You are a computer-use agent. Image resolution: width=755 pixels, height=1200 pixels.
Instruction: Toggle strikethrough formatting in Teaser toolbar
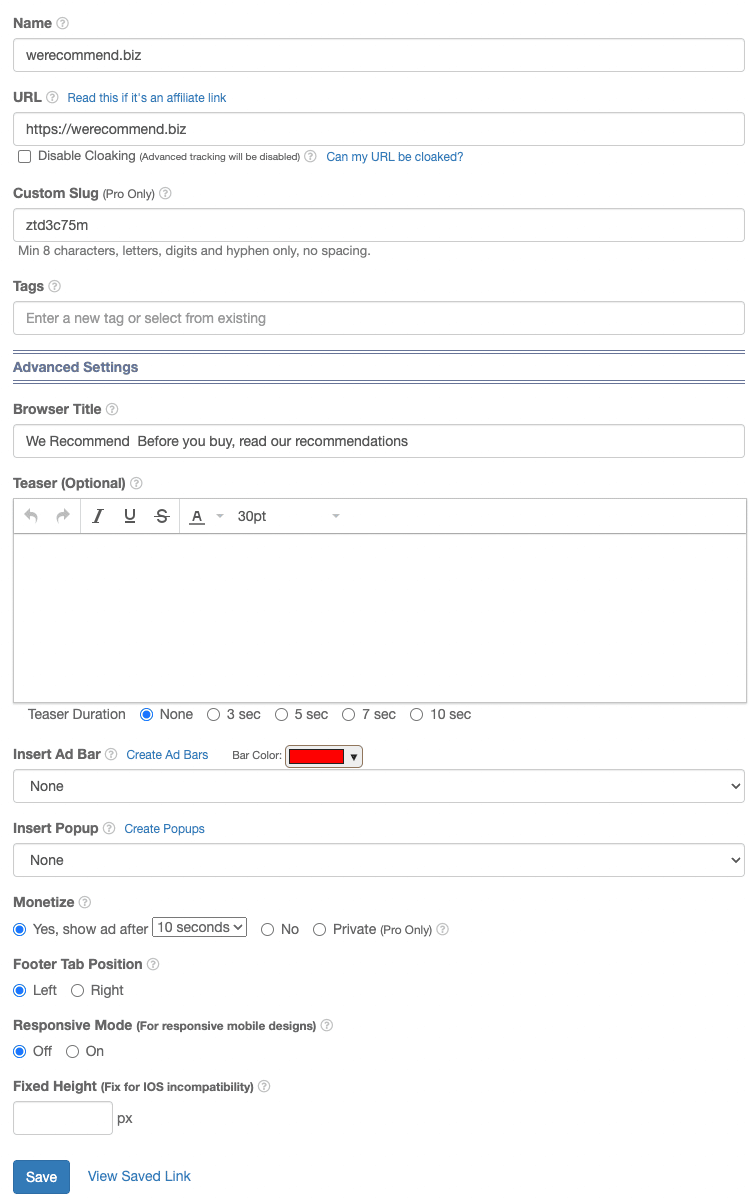(x=162, y=516)
